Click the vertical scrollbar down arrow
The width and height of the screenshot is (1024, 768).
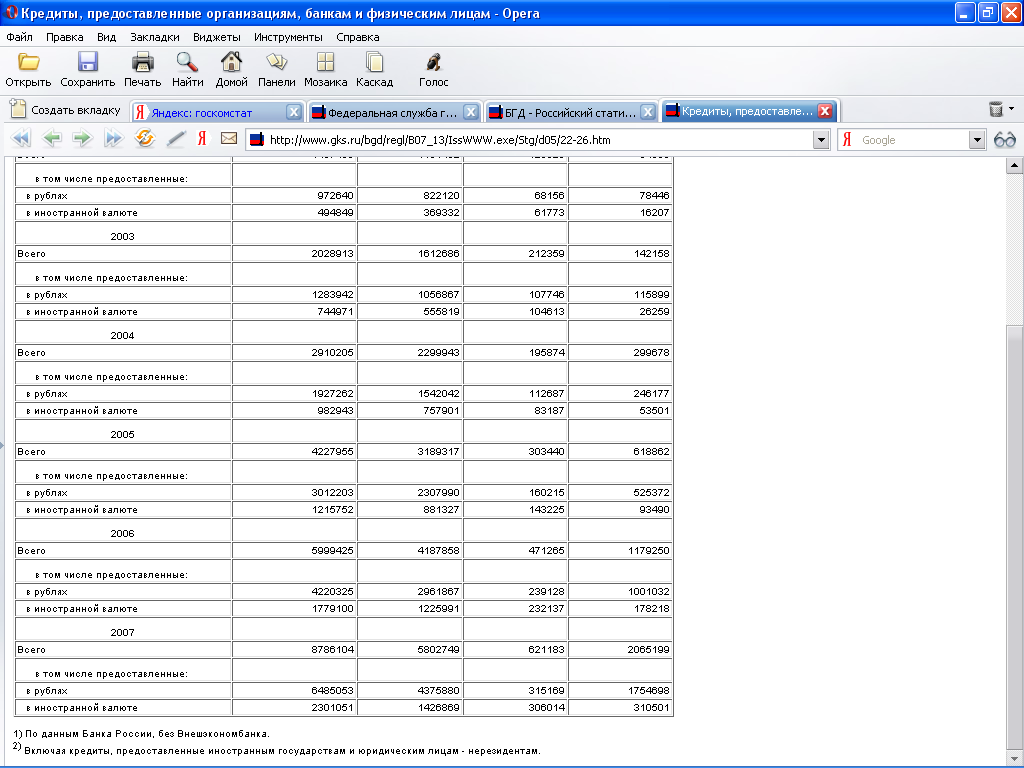click(1014, 758)
